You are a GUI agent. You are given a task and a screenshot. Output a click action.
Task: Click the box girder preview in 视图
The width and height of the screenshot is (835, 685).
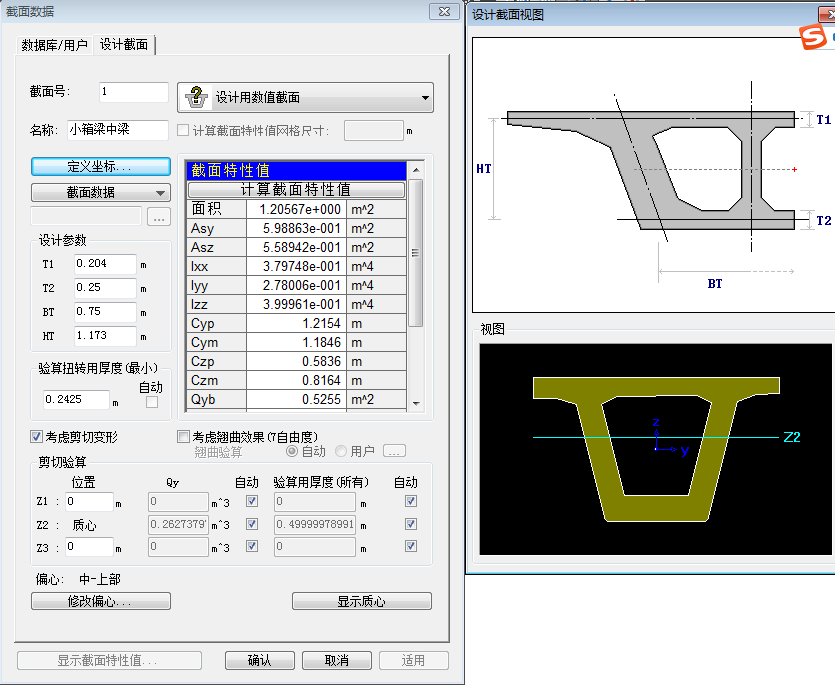[x=654, y=447]
